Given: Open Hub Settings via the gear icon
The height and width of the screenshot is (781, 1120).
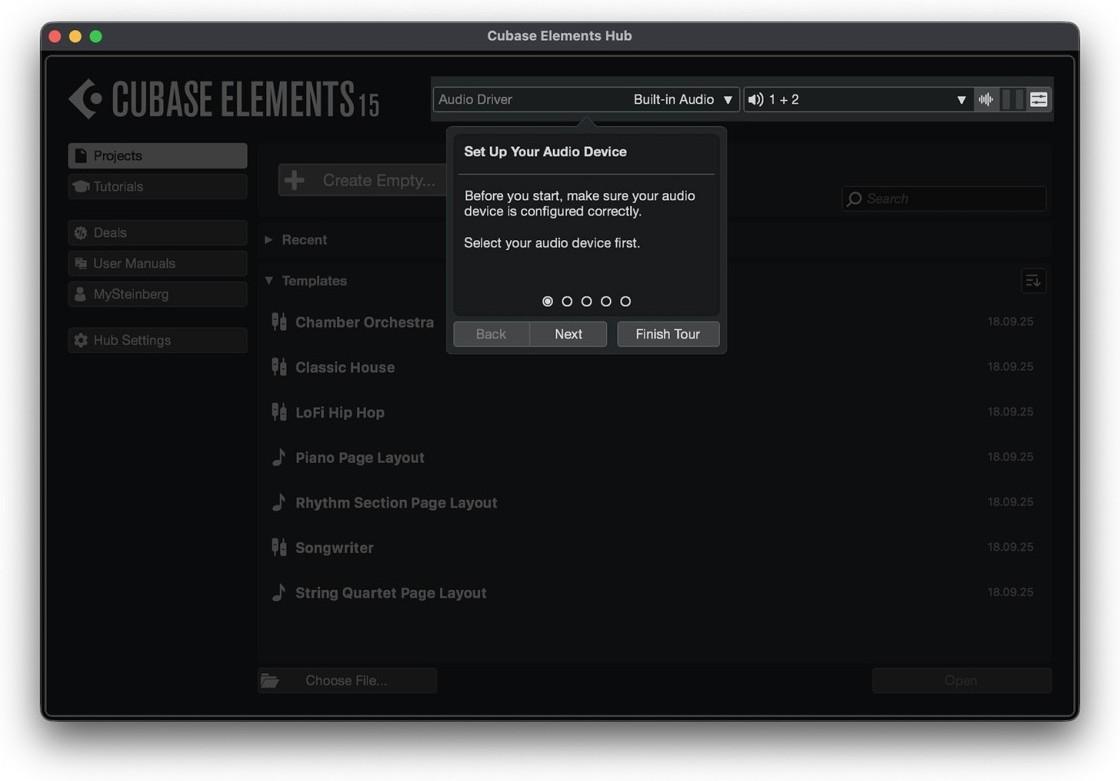Looking at the screenshot, I should [x=80, y=340].
